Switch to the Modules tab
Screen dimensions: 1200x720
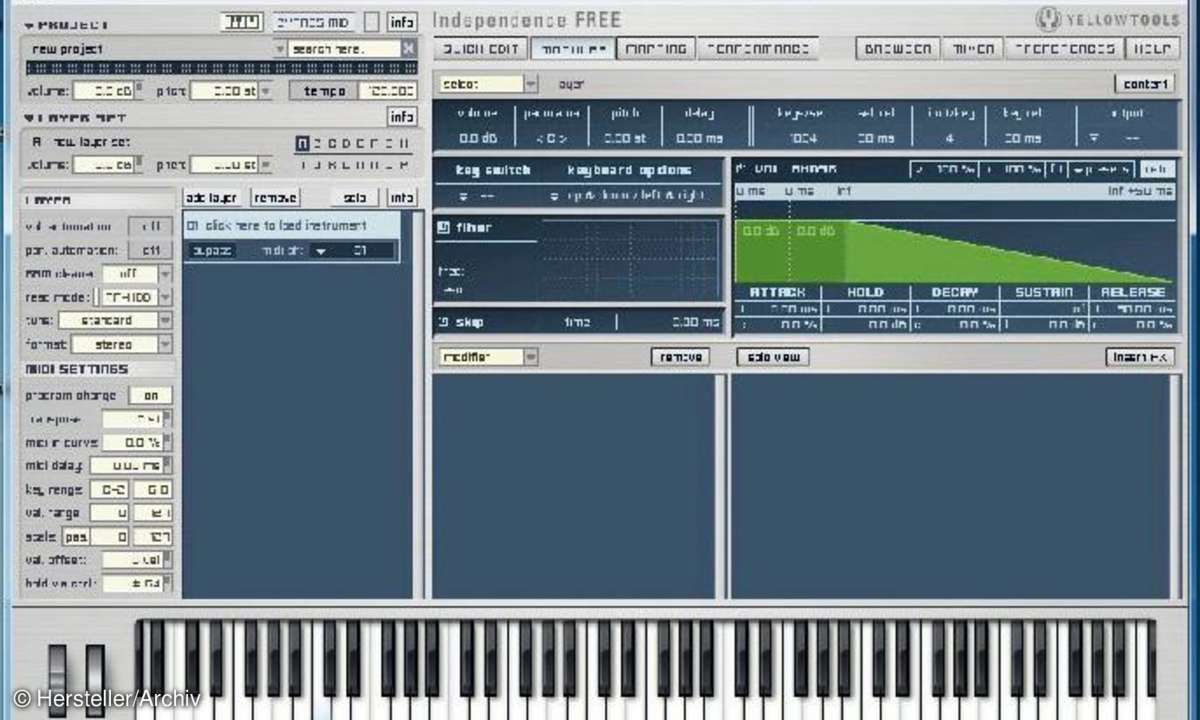[x=572, y=48]
